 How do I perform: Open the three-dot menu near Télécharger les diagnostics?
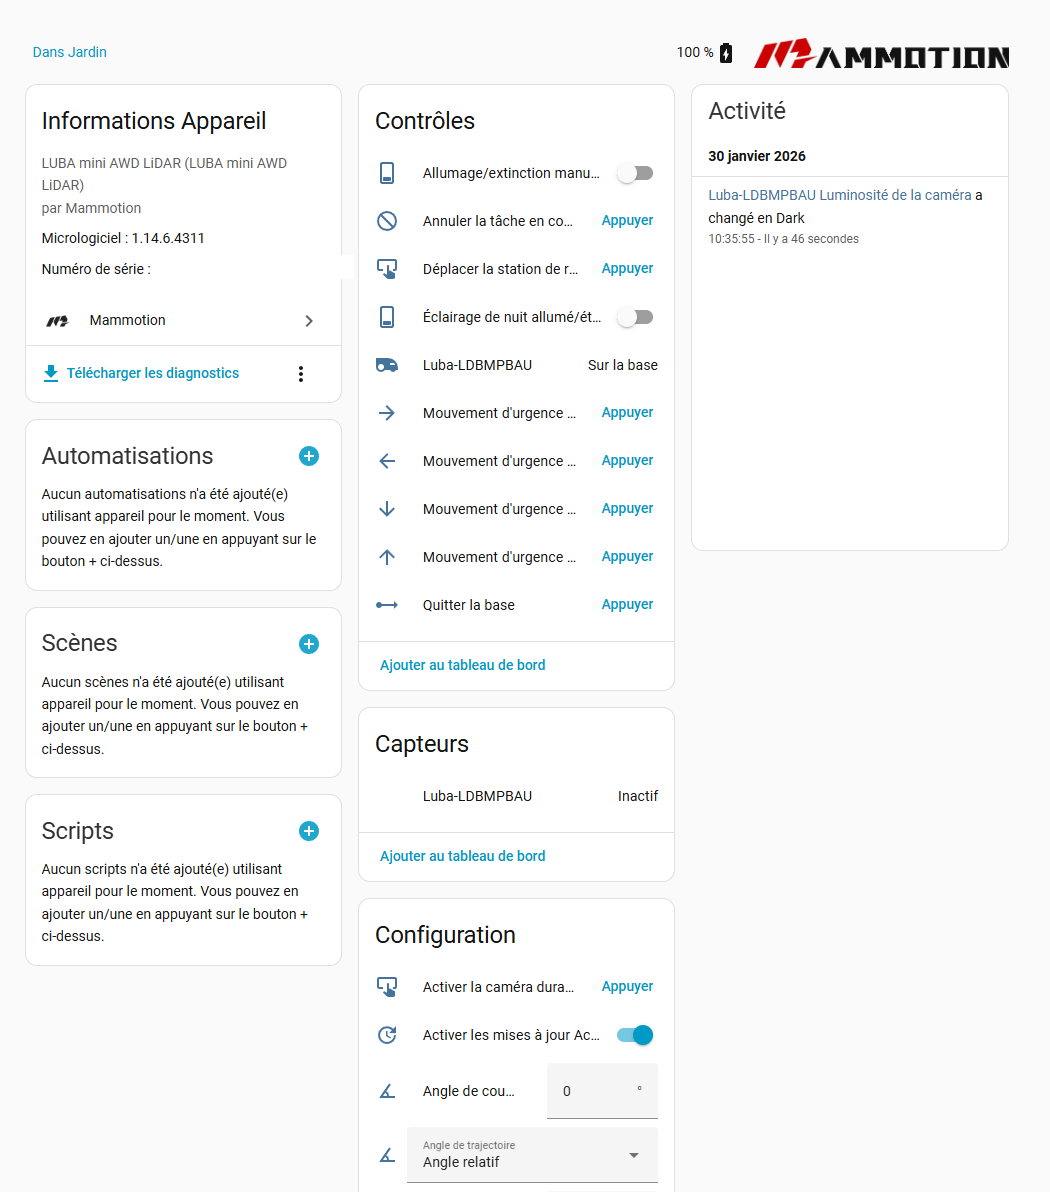click(301, 373)
